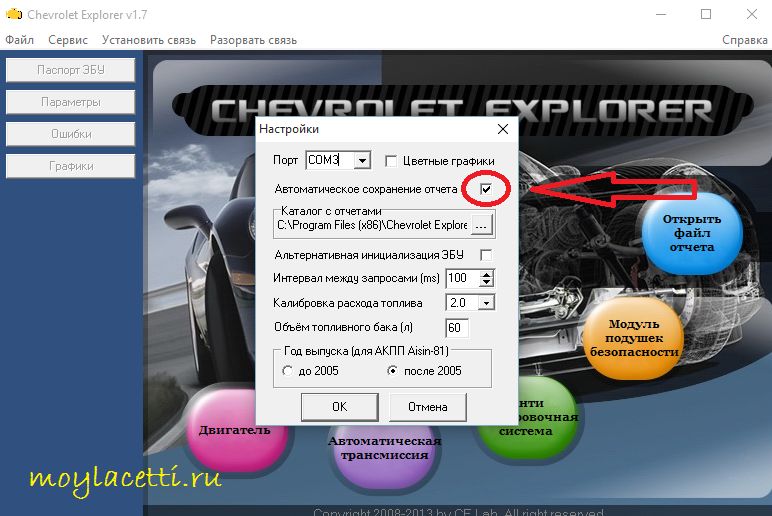Click the Ошибки sidebar button
772x516 pixels.
pos(70,134)
